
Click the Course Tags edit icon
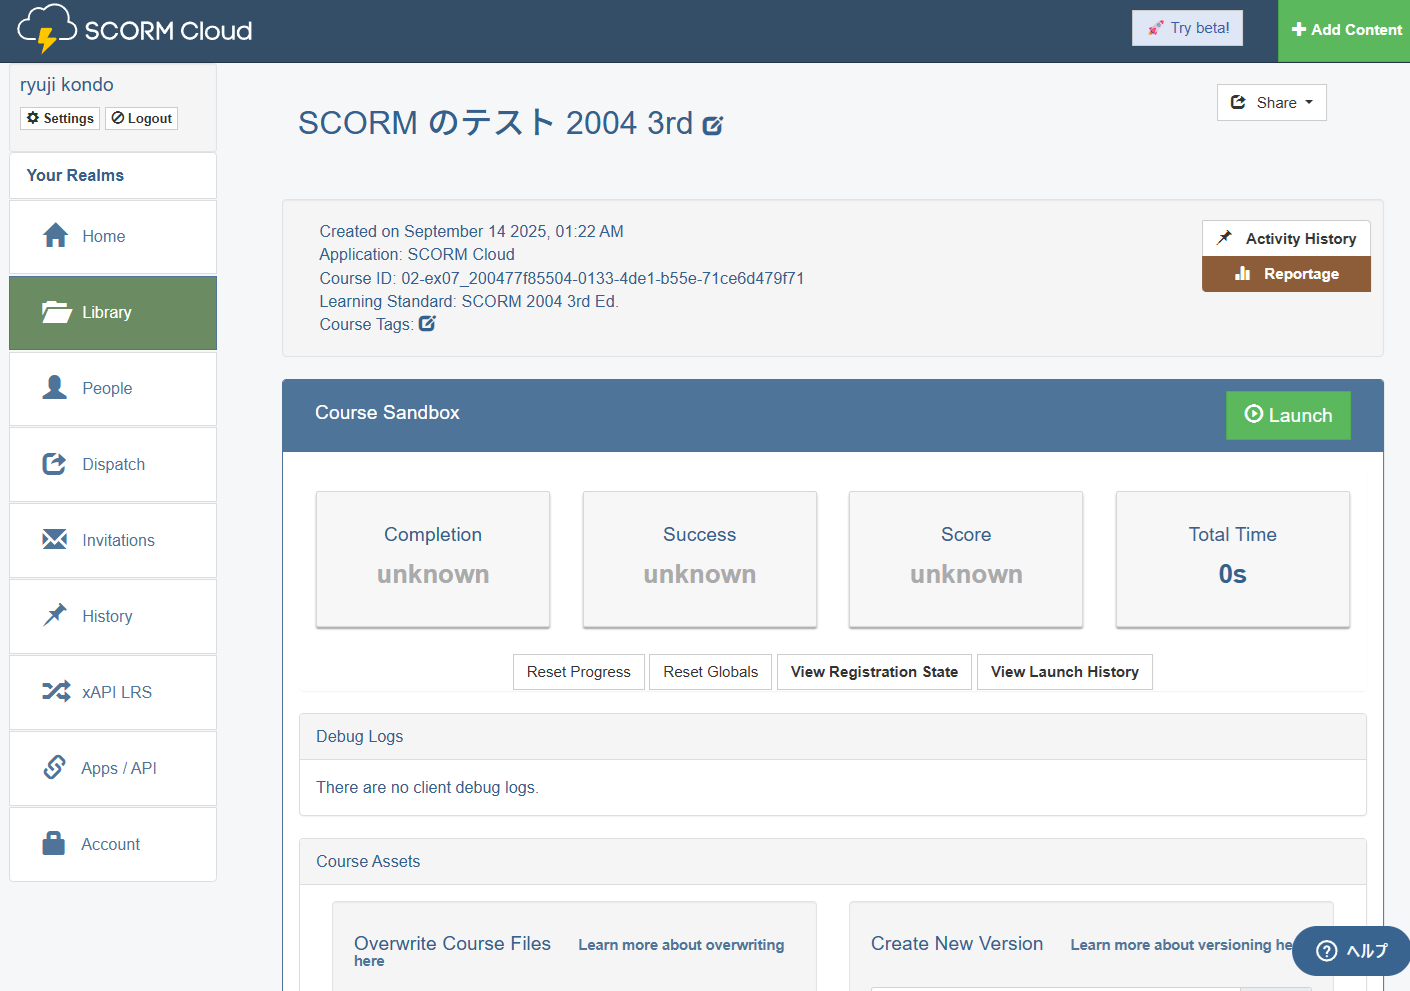[427, 324]
